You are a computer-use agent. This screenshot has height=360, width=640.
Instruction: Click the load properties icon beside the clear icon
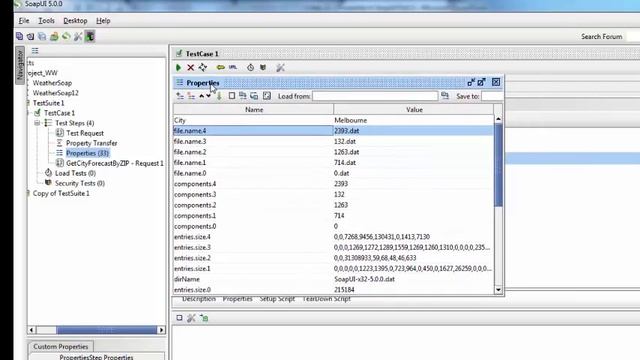(243, 96)
